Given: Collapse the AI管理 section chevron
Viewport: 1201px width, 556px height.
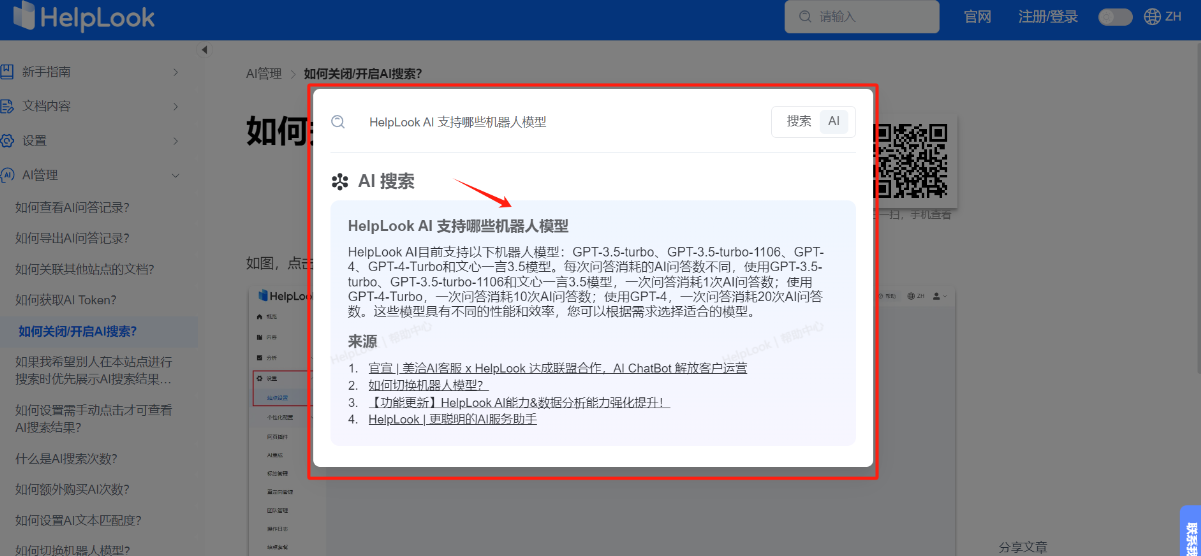Looking at the screenshot, I should point(175,175).
